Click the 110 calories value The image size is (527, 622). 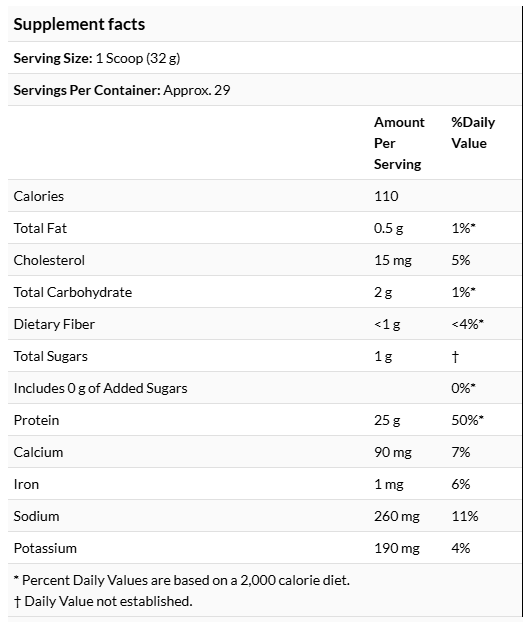[386, 196]
